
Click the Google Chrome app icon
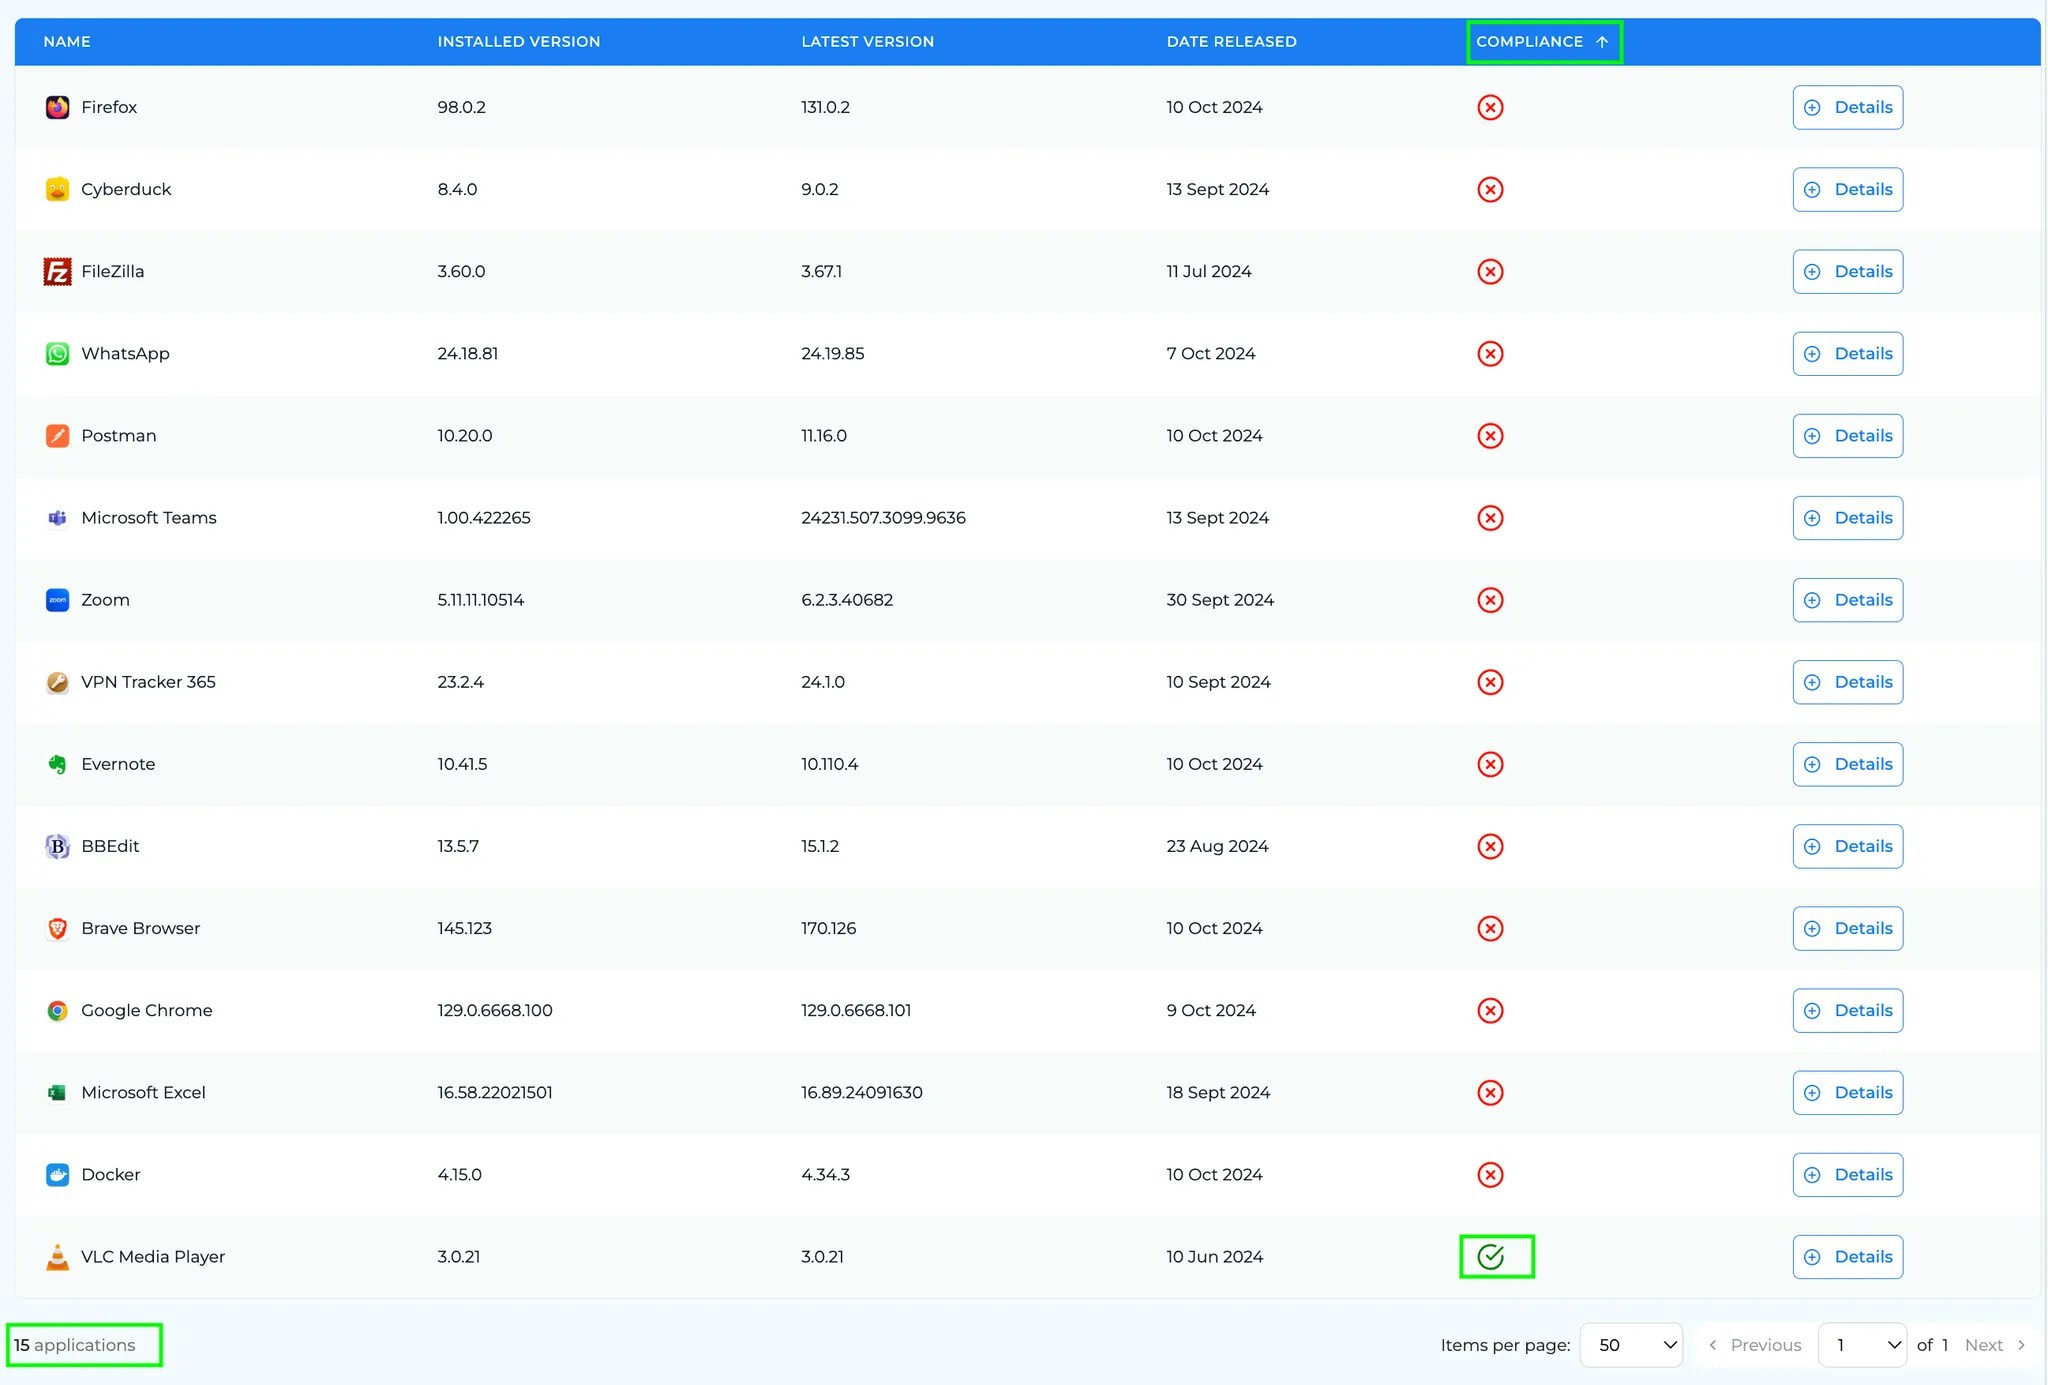(57, 1010)
